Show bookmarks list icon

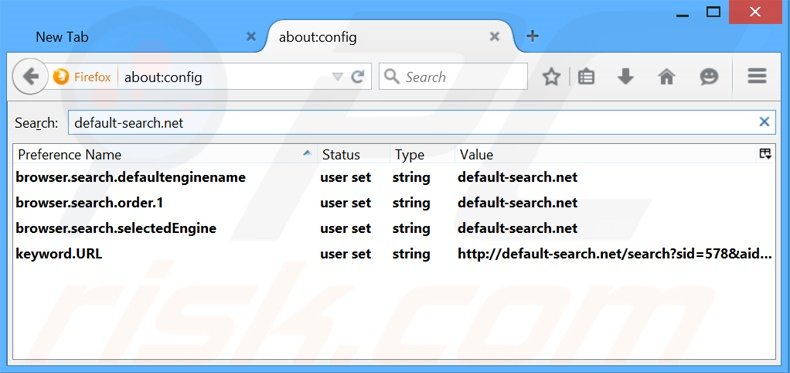[586, 77]
